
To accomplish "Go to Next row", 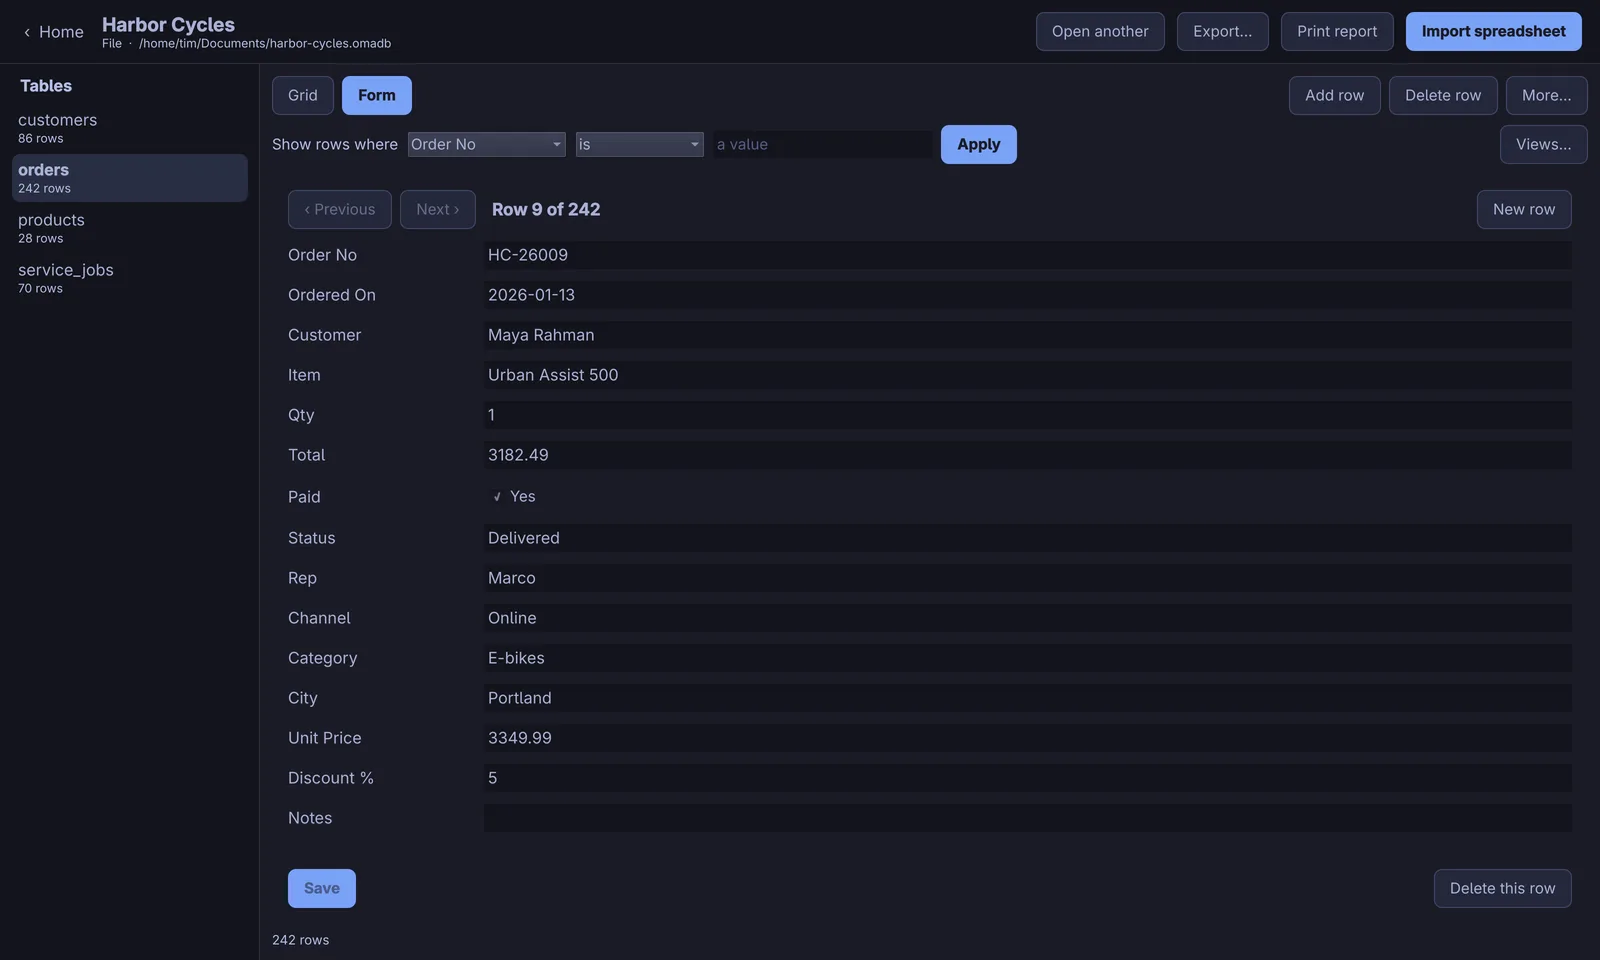I will point(438,209).
